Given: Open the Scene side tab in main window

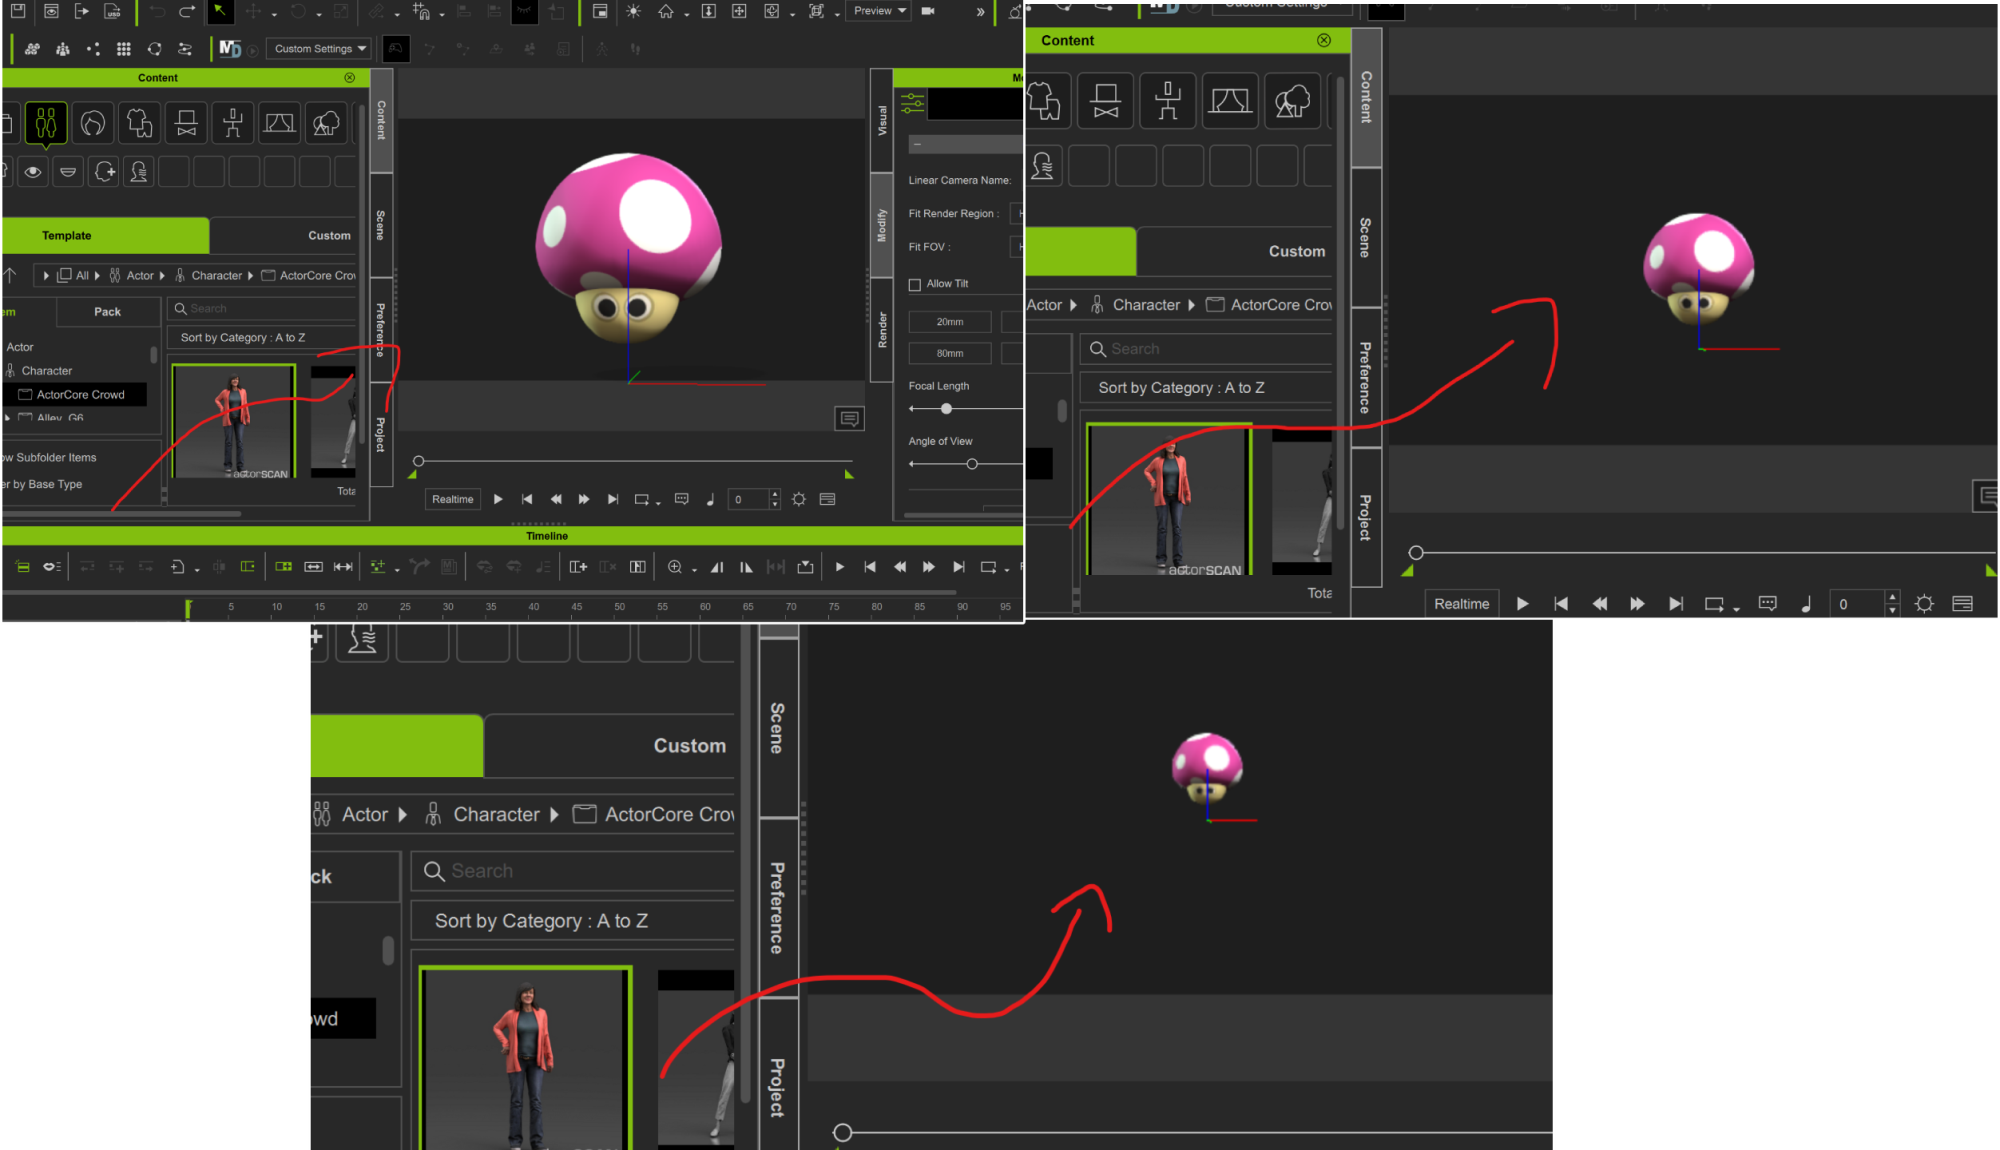Looking at the screenshot, I should pos(380,225).
